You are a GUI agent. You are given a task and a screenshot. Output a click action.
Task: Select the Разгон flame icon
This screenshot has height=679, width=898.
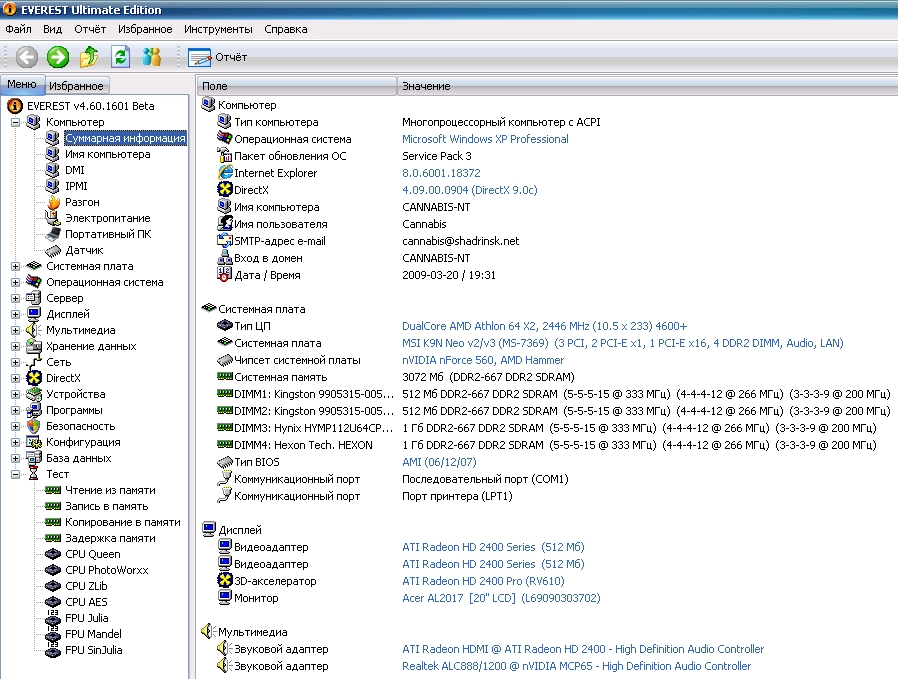(x=53, y=202)
